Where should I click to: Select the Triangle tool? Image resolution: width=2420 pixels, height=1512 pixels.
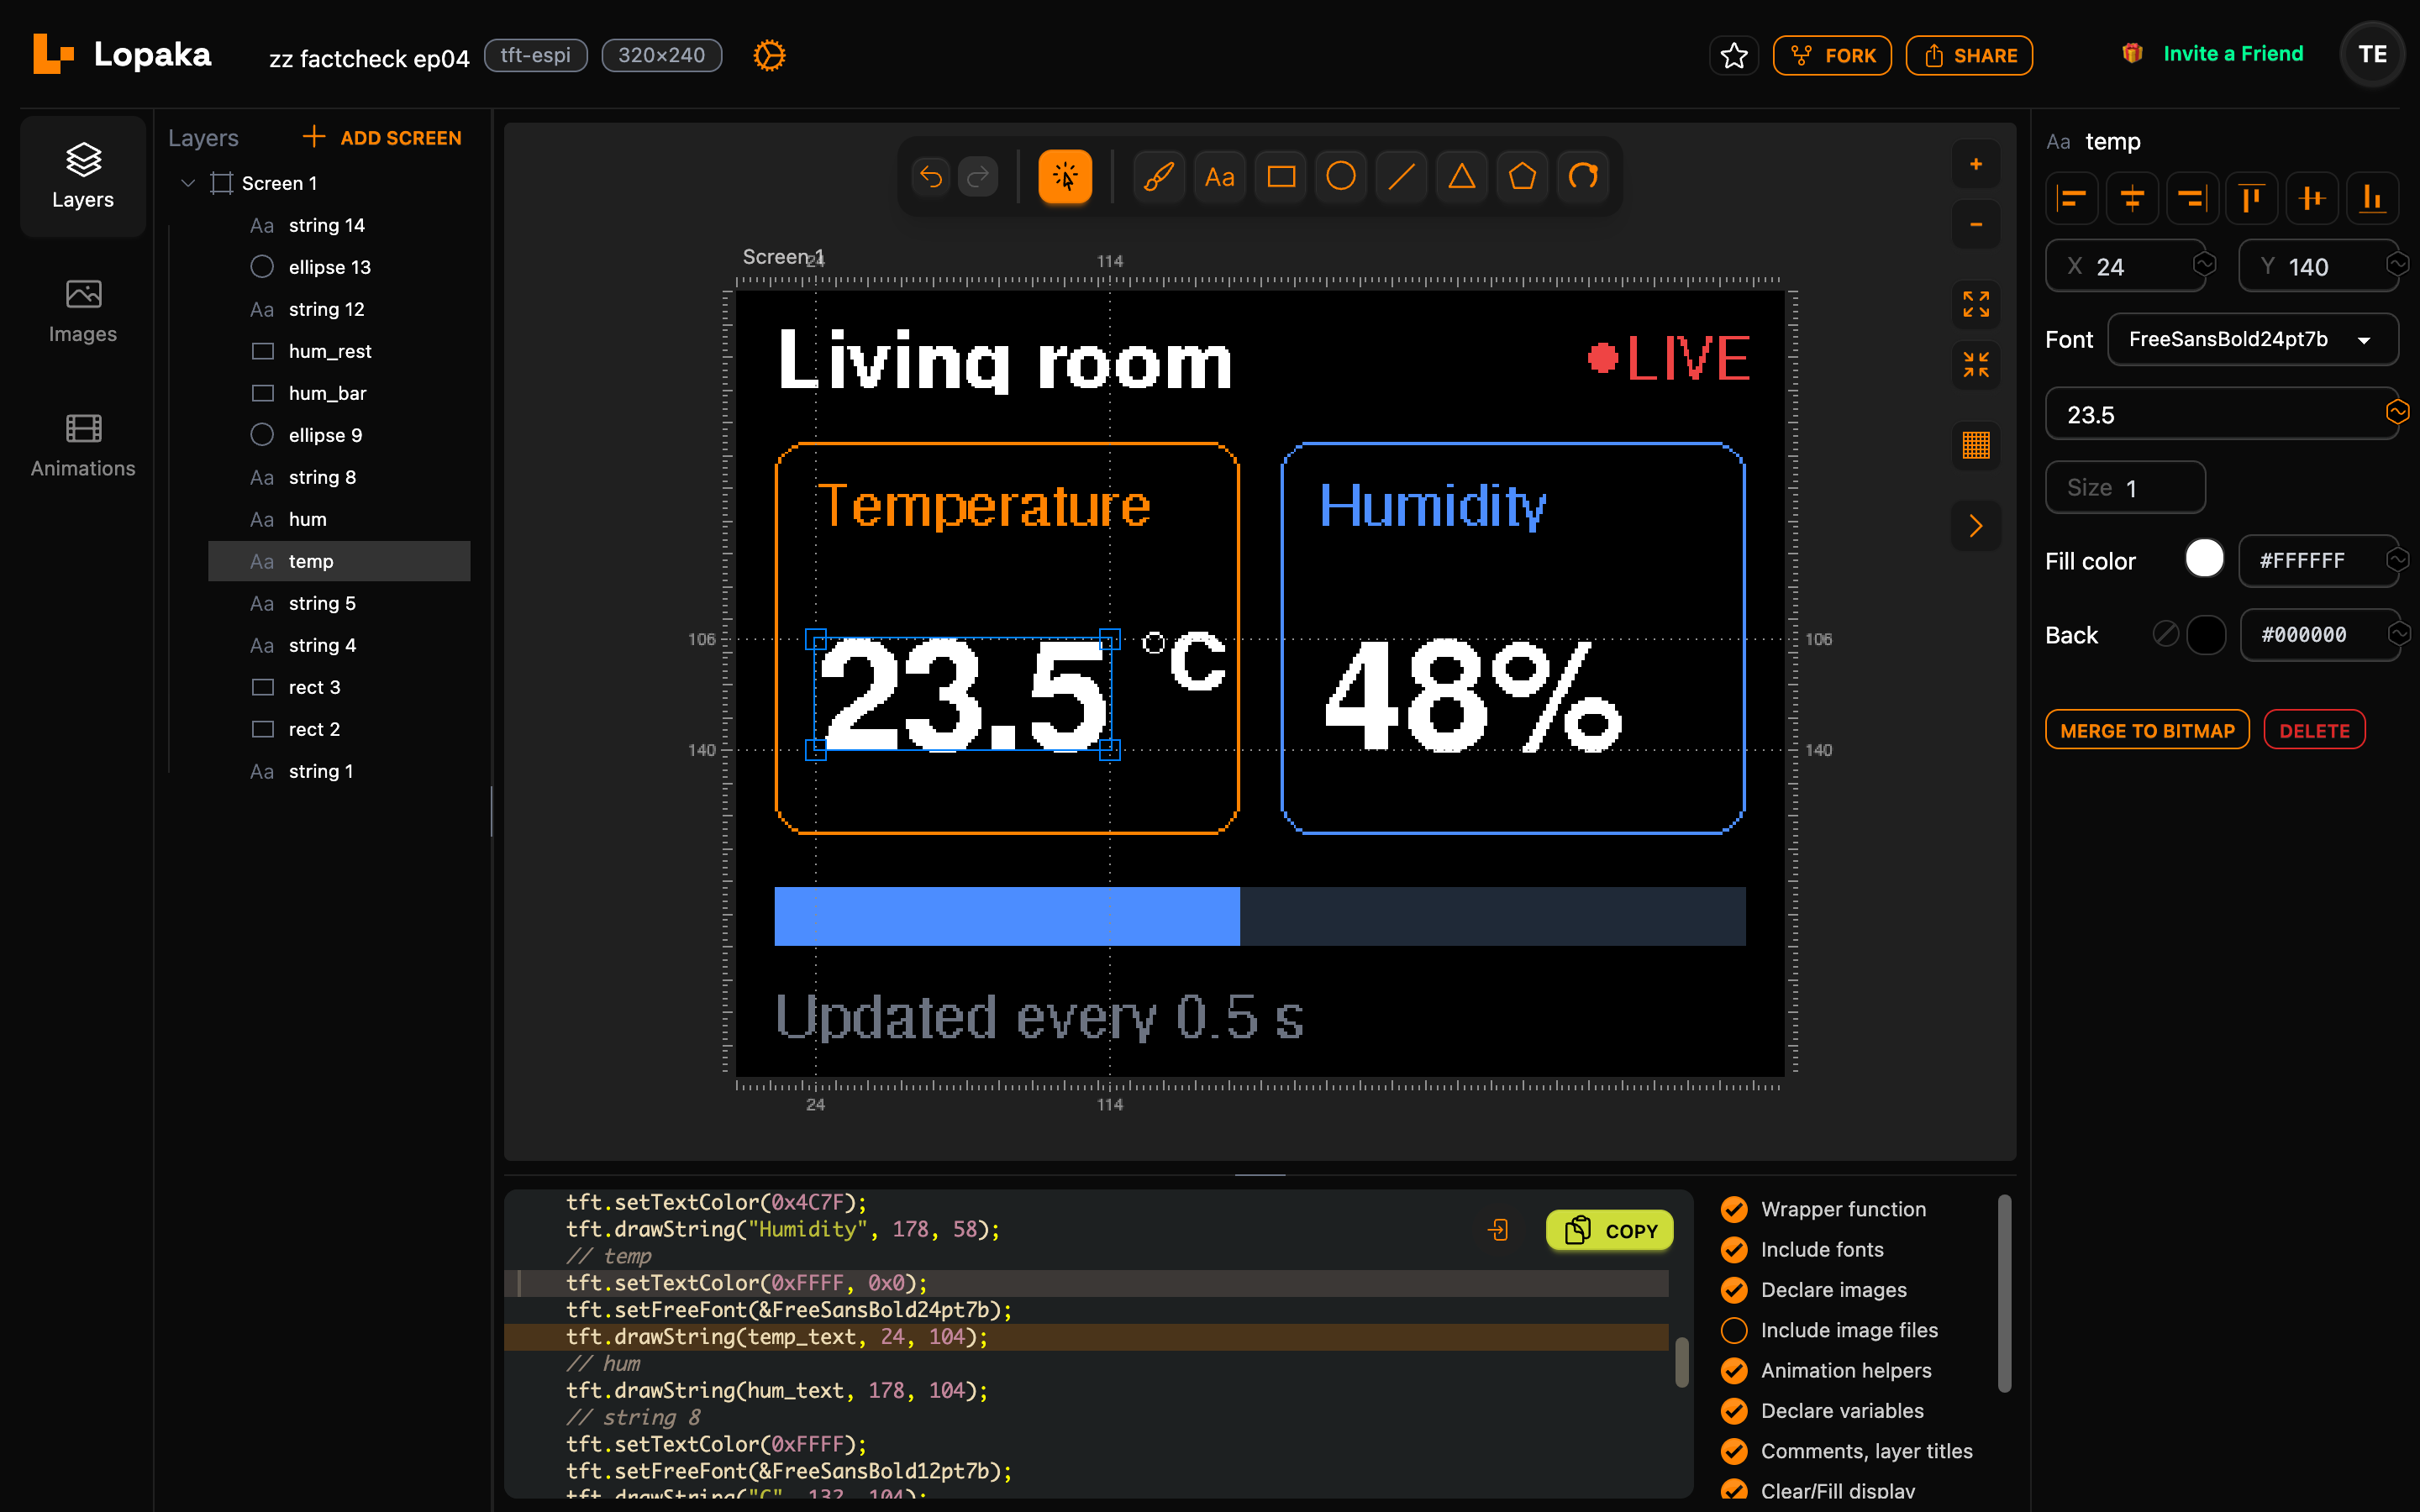[1462, 177]
